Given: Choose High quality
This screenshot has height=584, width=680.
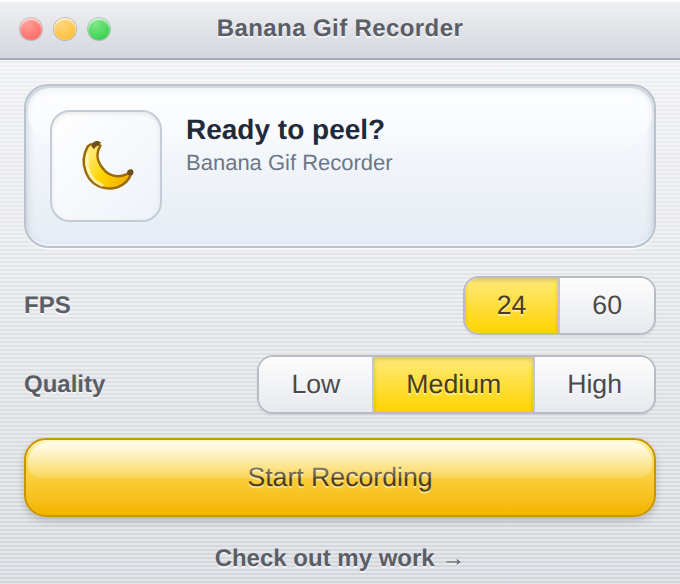Looking at the screenshot, I should pyautogui.click(x=595, y=384).
